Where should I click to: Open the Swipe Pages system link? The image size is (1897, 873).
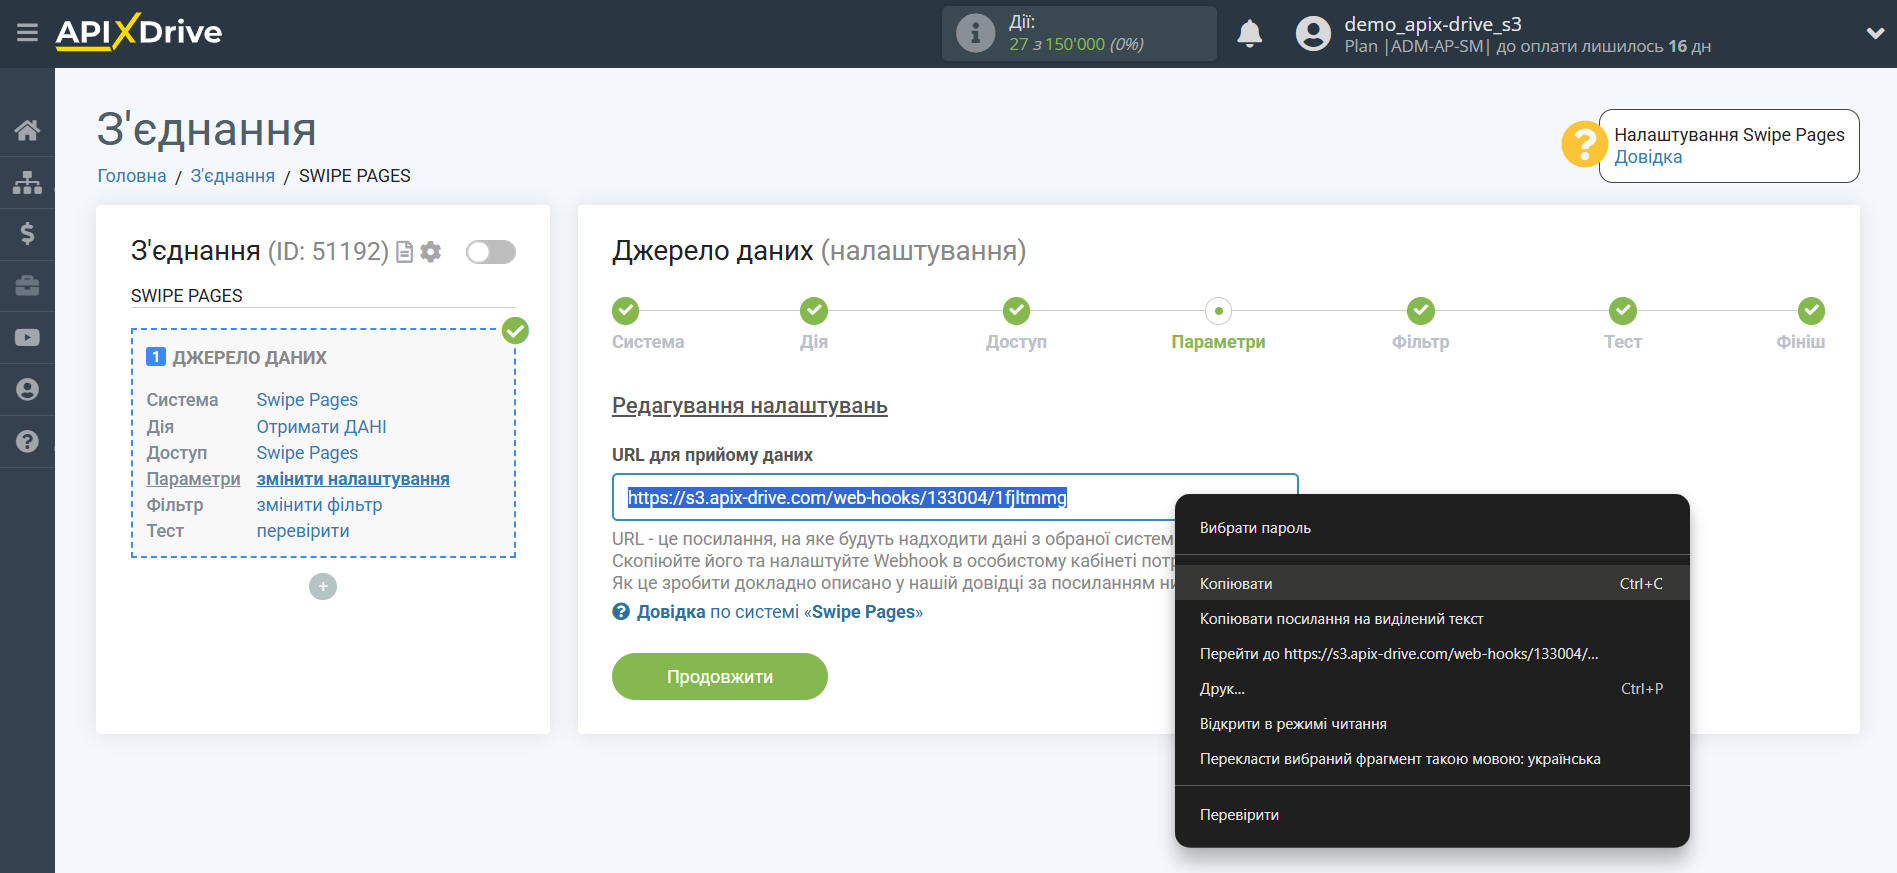307,400
